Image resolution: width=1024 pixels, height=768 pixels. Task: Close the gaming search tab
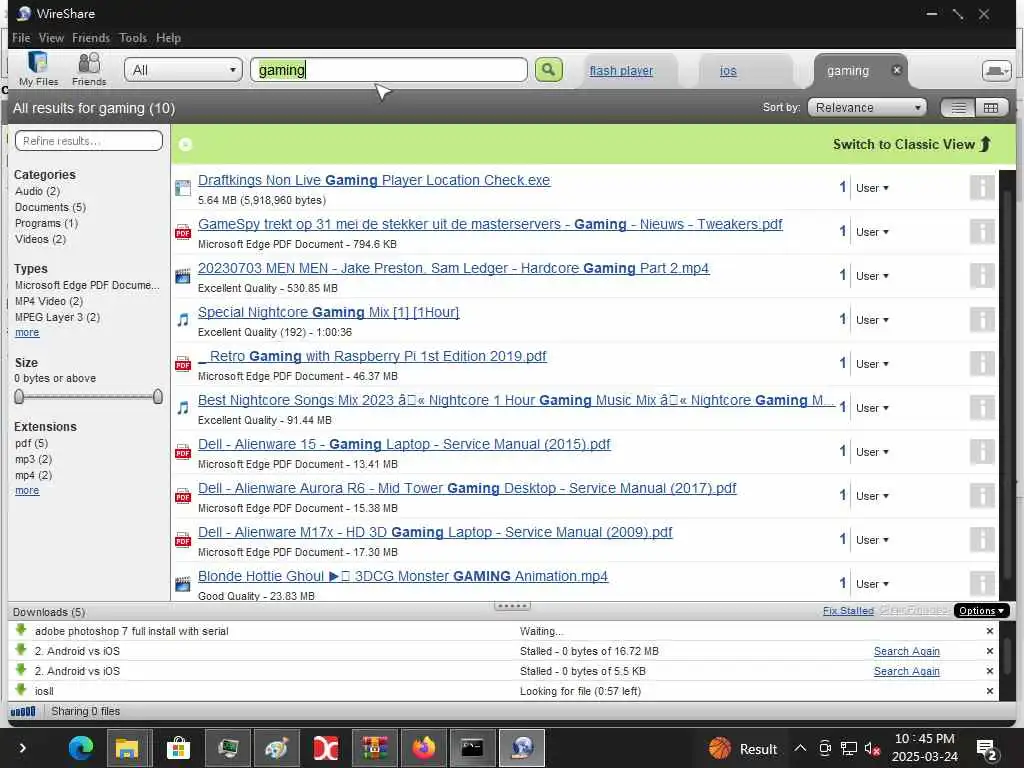point(897,70)
